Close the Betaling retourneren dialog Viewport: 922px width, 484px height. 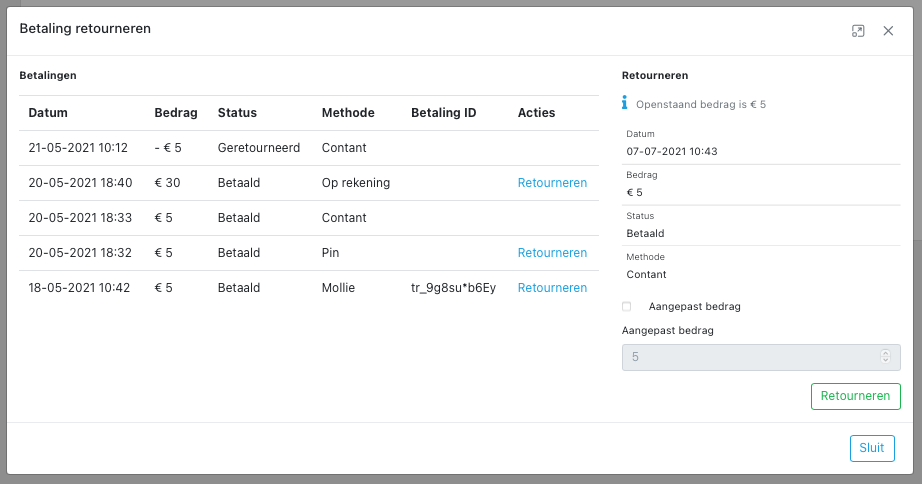click(888, 31)
